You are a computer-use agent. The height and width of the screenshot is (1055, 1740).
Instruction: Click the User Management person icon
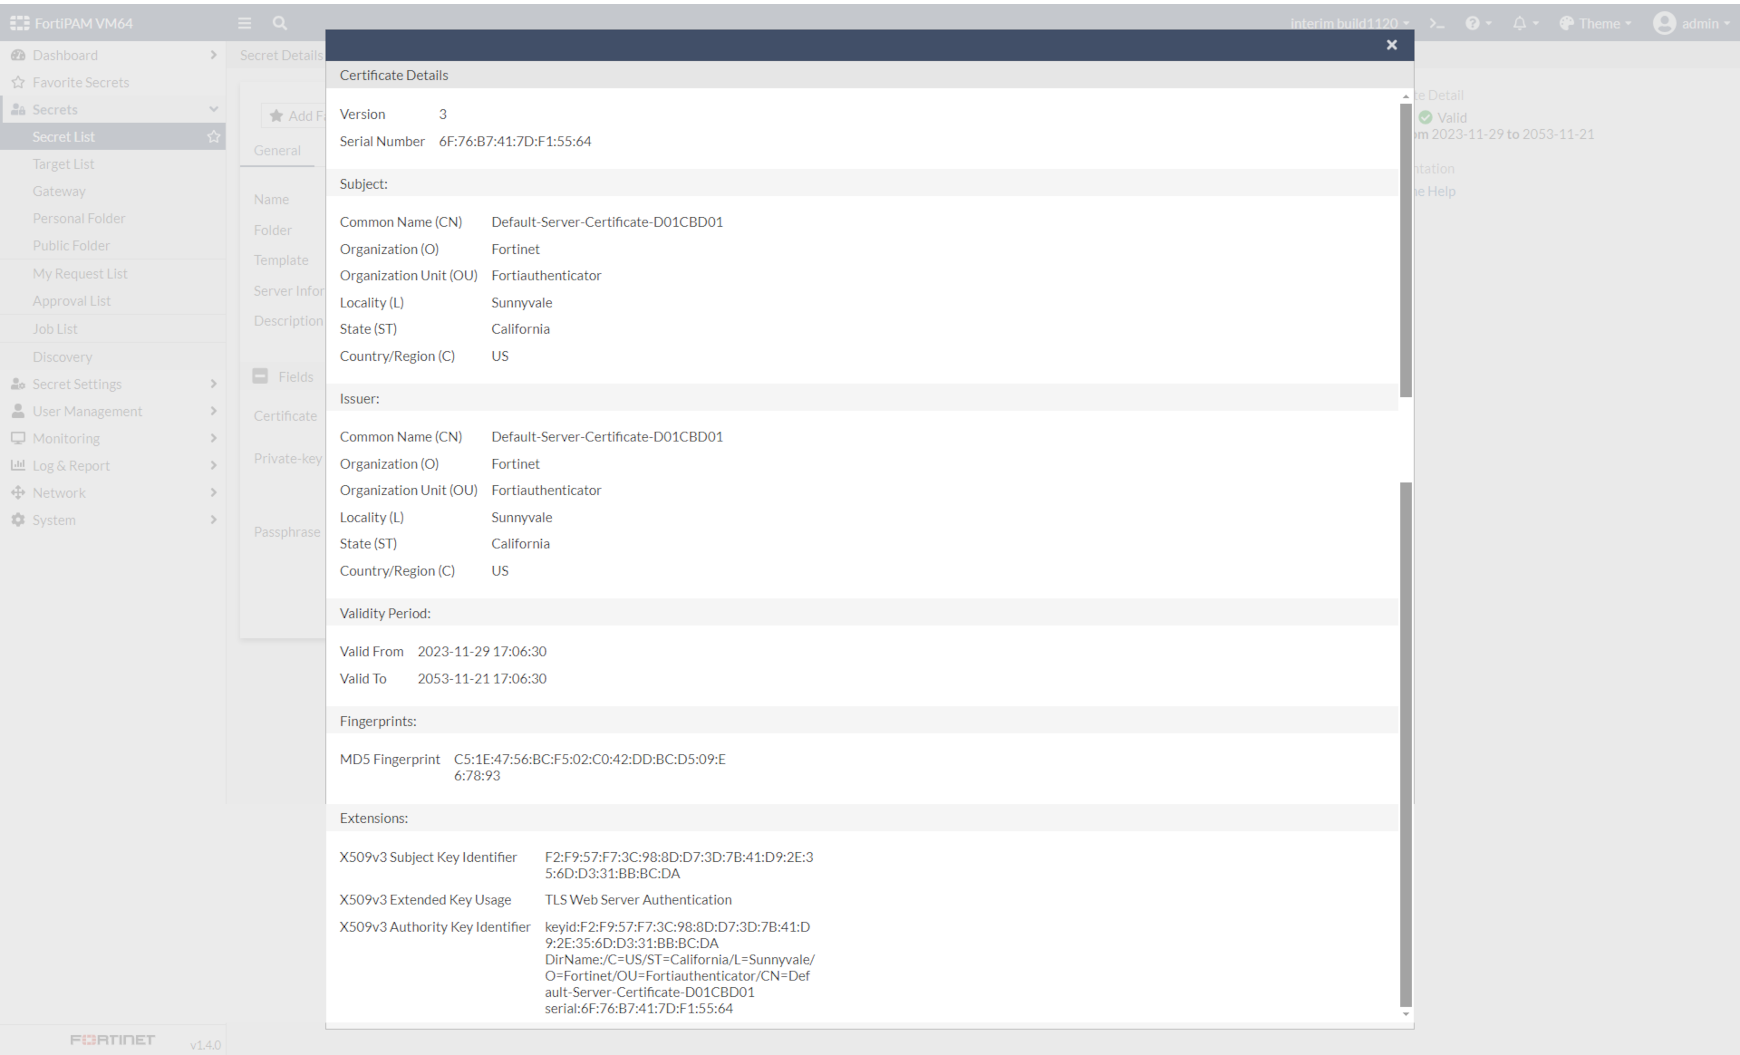18,411
